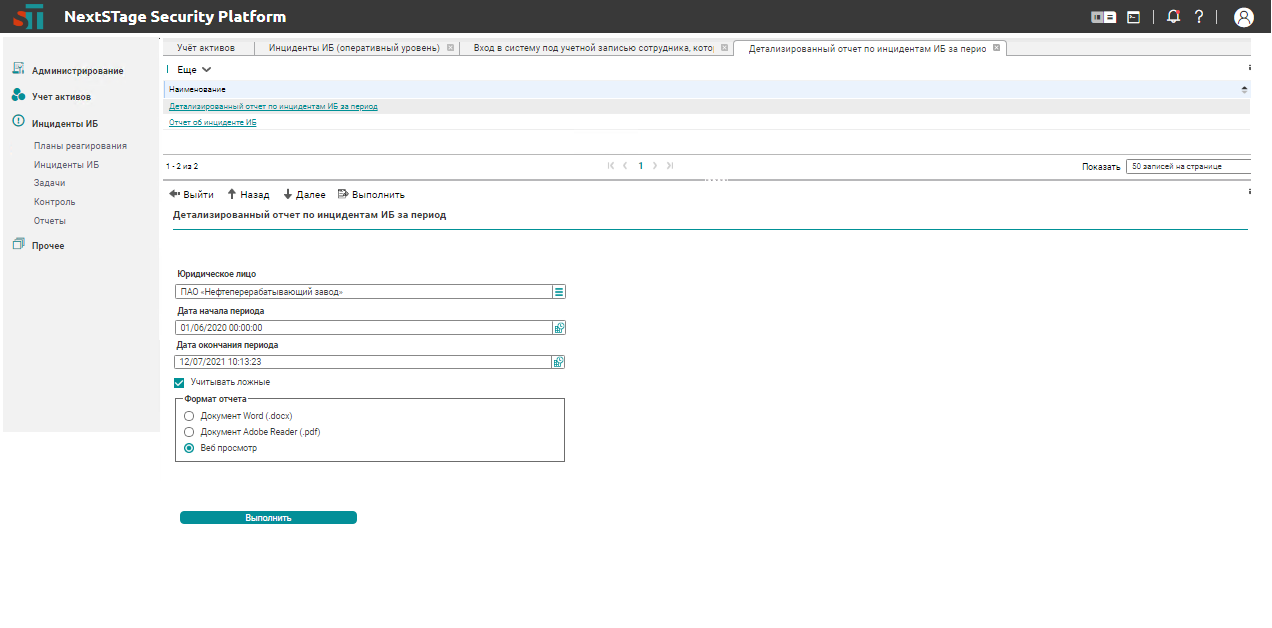This screenshot has height=628, width=1272.
Task: Click the NextSTage Security Platform title
Action: coord(175,16)
